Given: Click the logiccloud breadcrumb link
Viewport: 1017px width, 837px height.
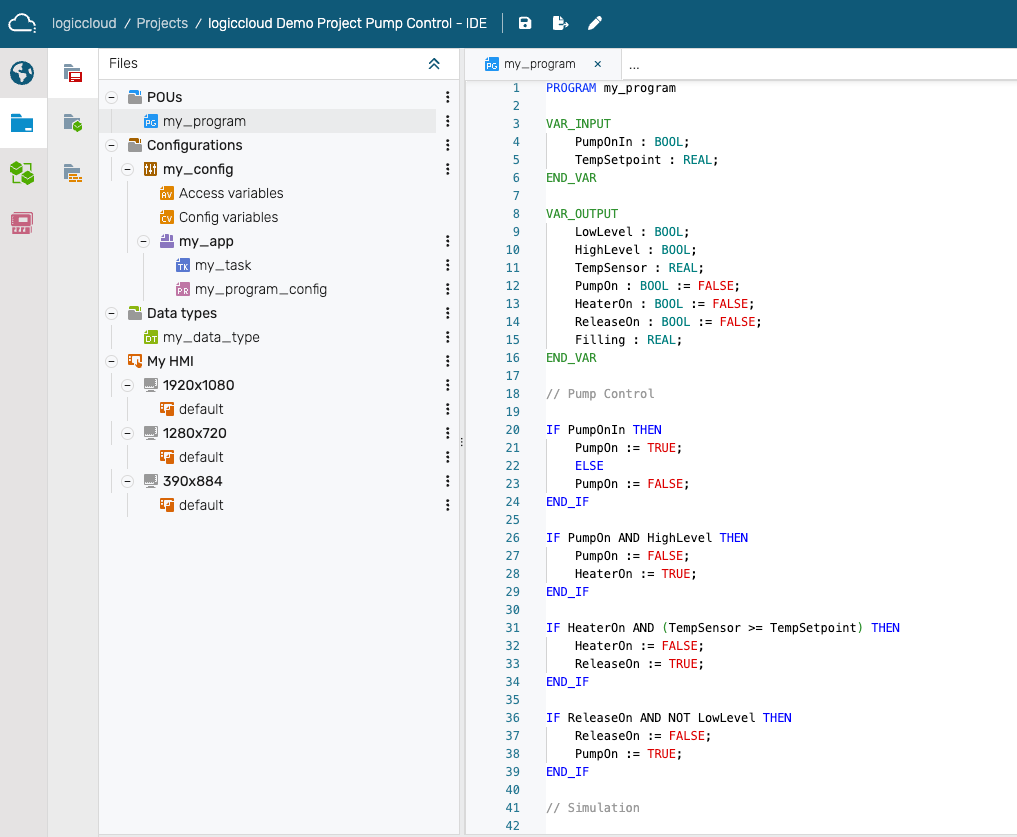Looking at the screenshot, I should [x=84, y=23].
